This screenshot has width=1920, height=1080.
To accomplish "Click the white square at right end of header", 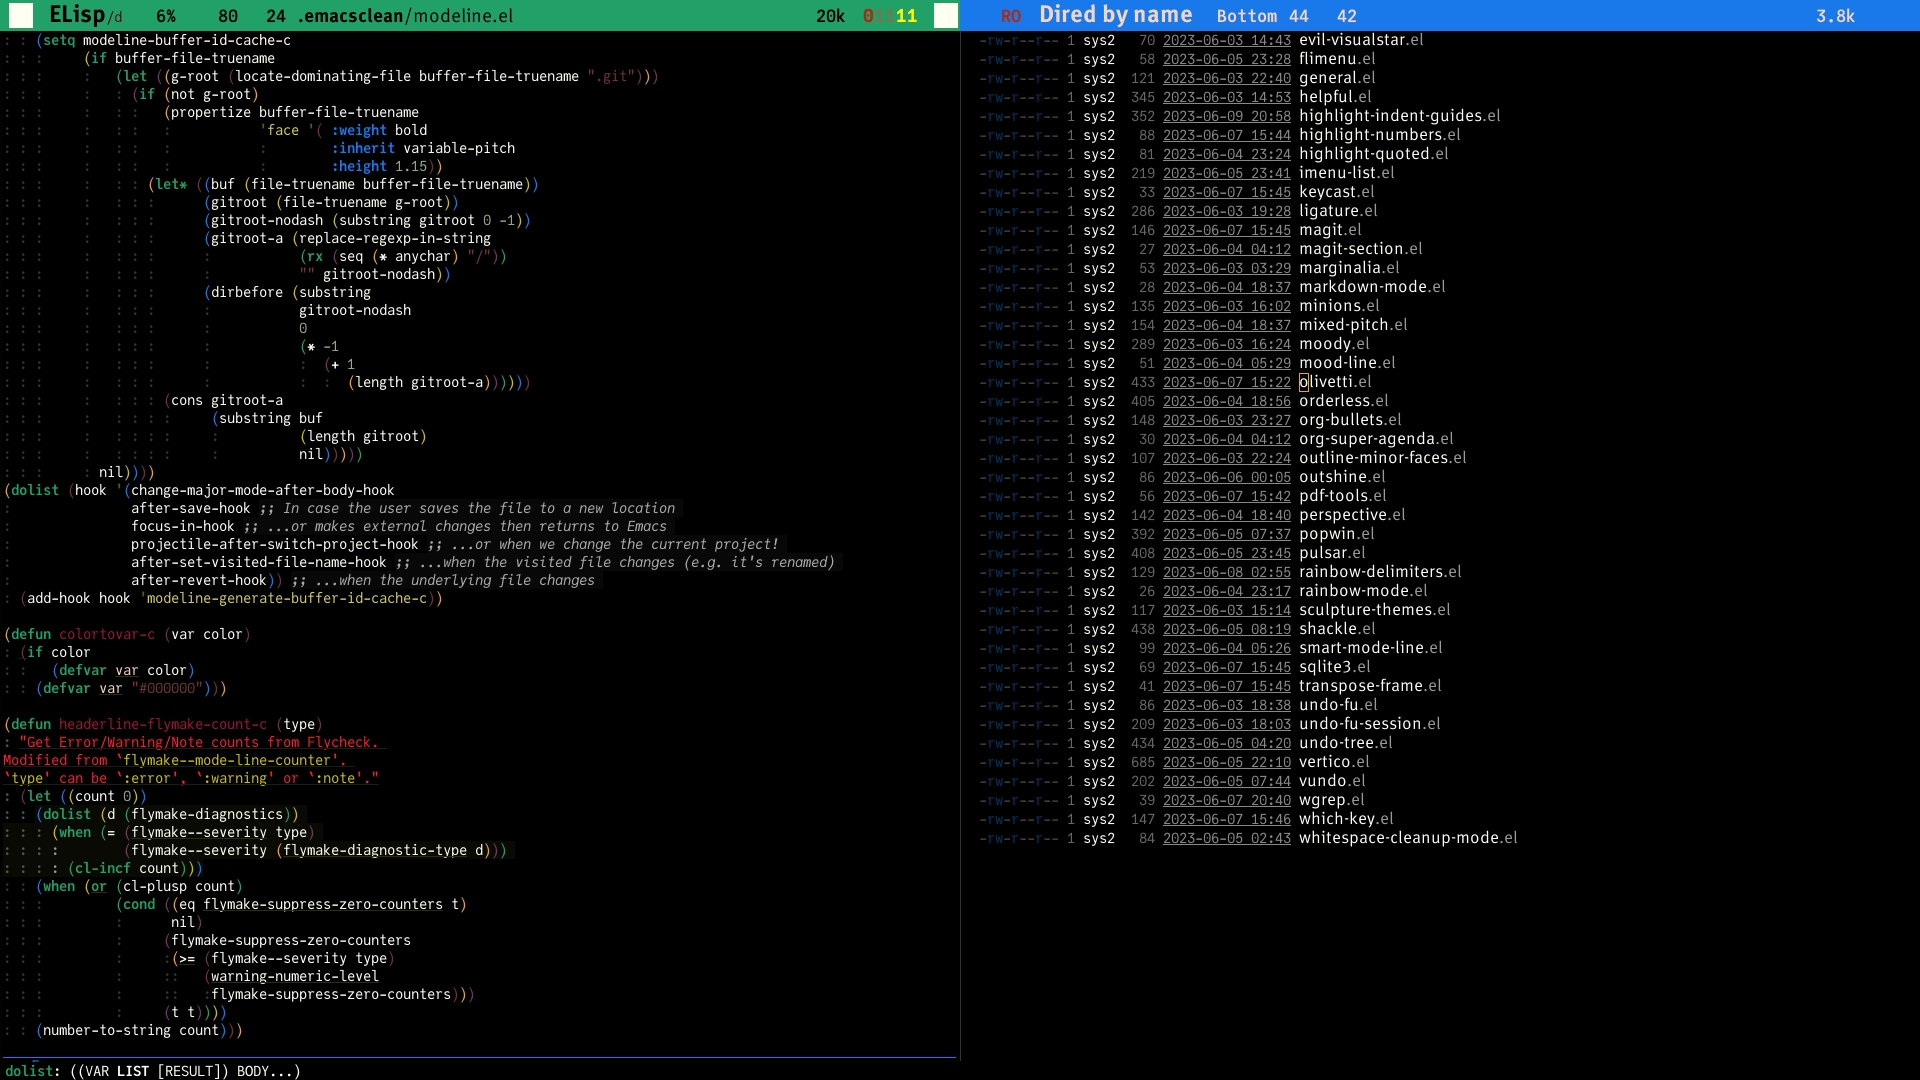I will pyautogui.click(x=945, y=15).
